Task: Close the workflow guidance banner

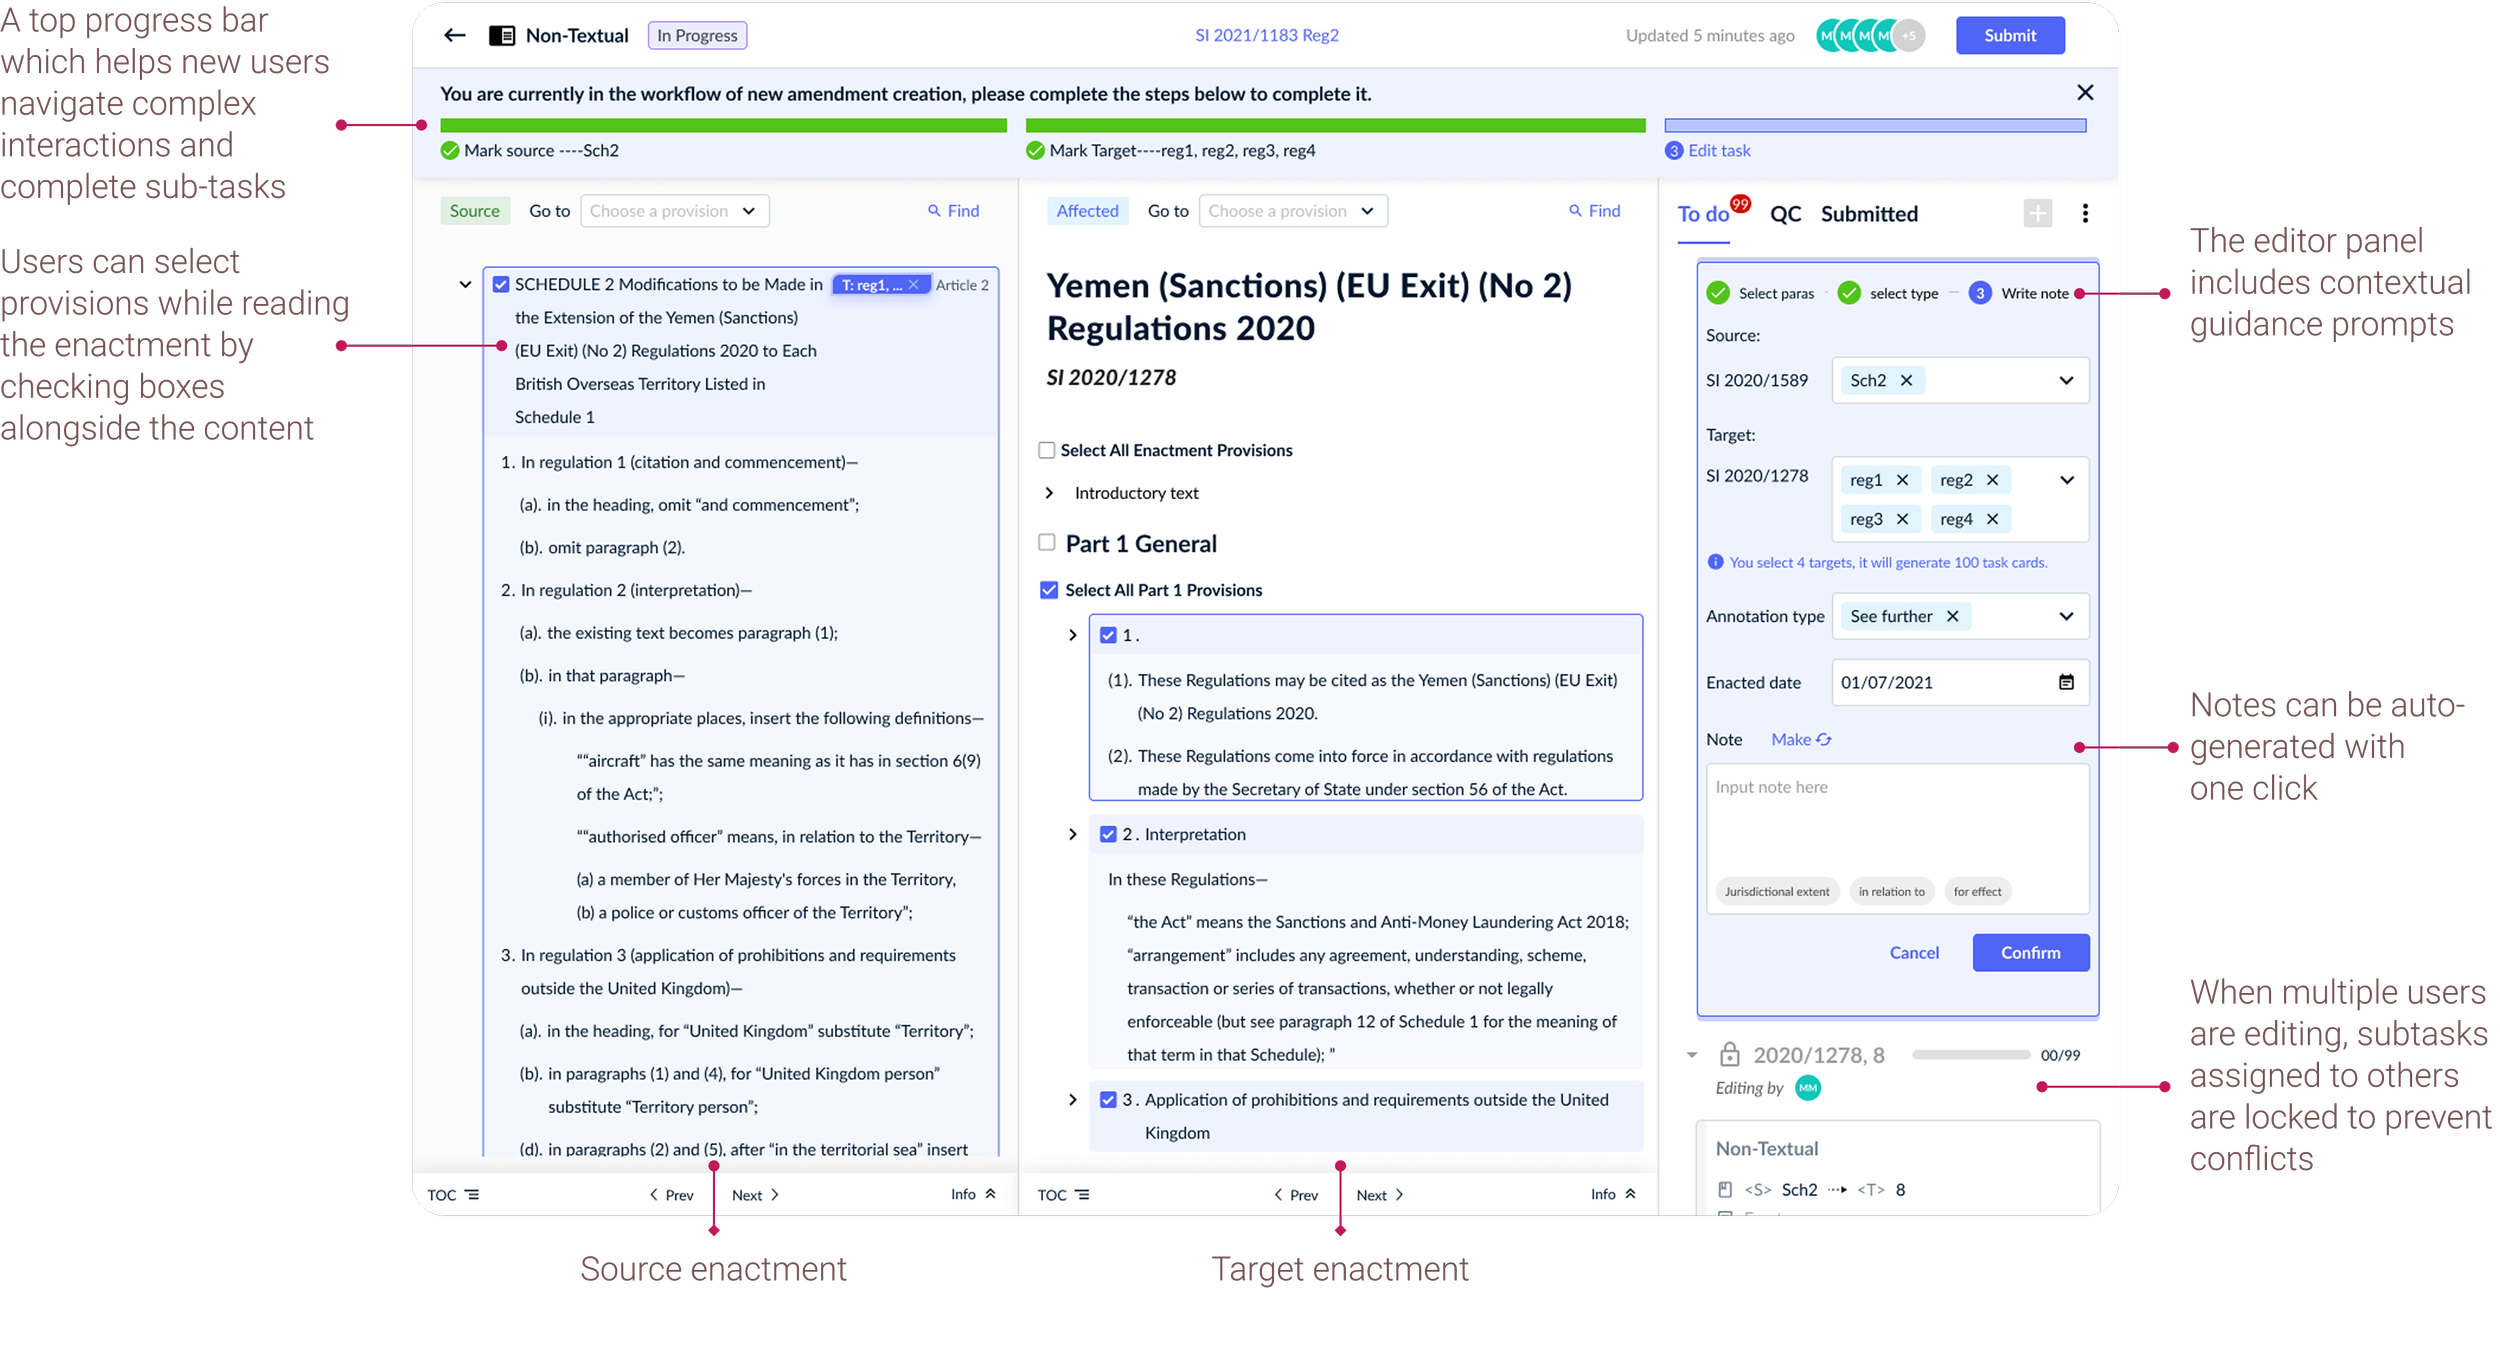Action: 2084,93
